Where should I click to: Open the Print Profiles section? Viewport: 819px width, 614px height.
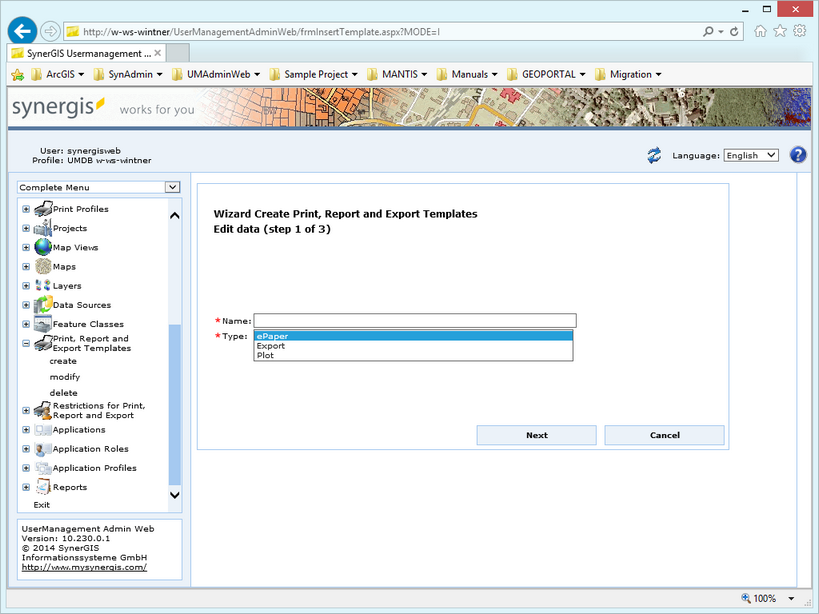tap(41, 209)
